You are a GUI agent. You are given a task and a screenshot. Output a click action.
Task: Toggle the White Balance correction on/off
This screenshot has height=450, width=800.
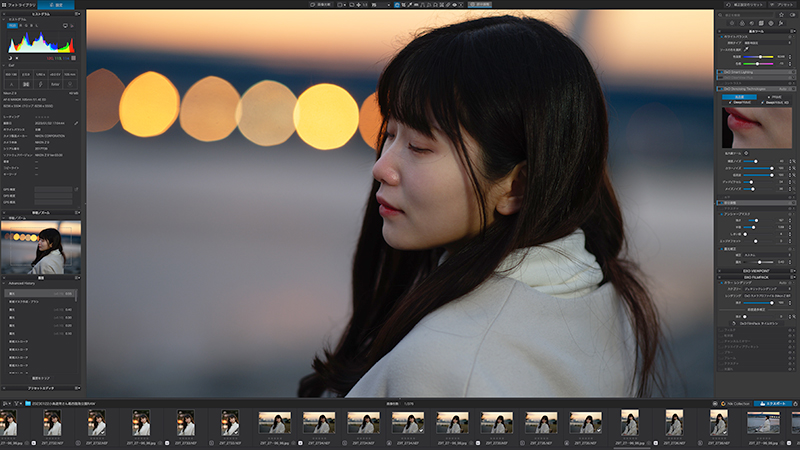[722, 37]
